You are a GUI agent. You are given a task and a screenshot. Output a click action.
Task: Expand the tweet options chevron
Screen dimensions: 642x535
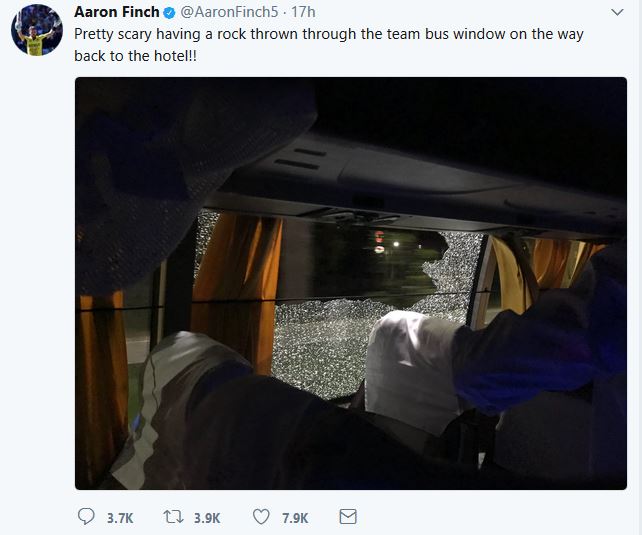point(617,12)
